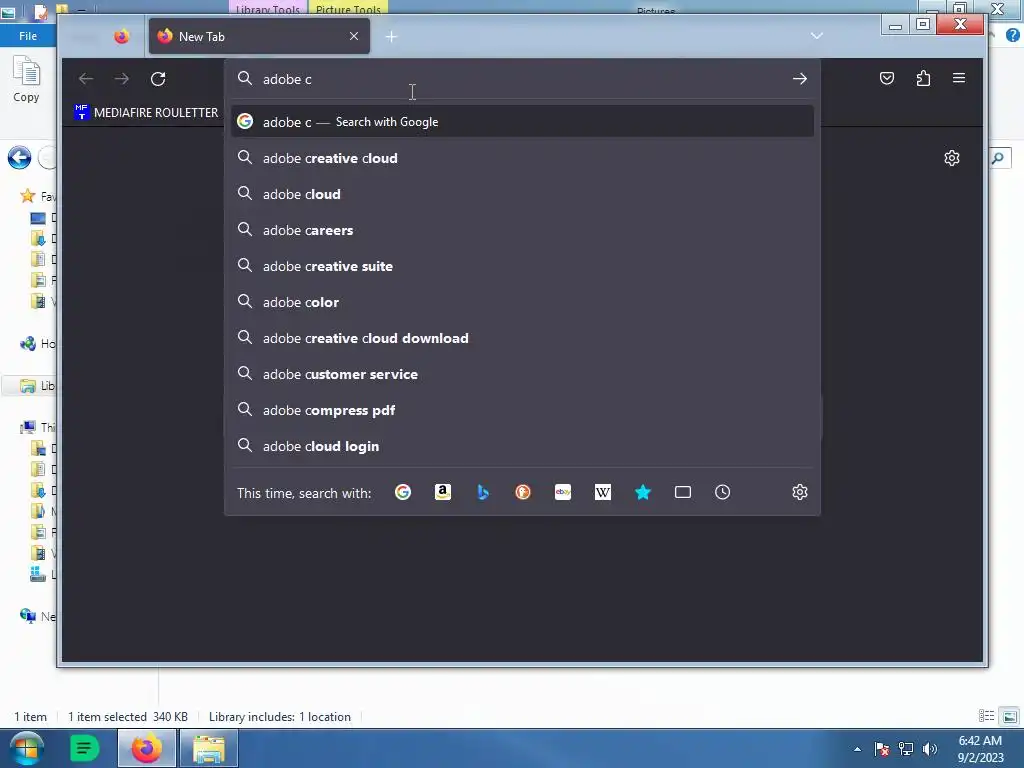Open MEDIAFIRE ROULETTER bookmark

click(x=146, y=112)
